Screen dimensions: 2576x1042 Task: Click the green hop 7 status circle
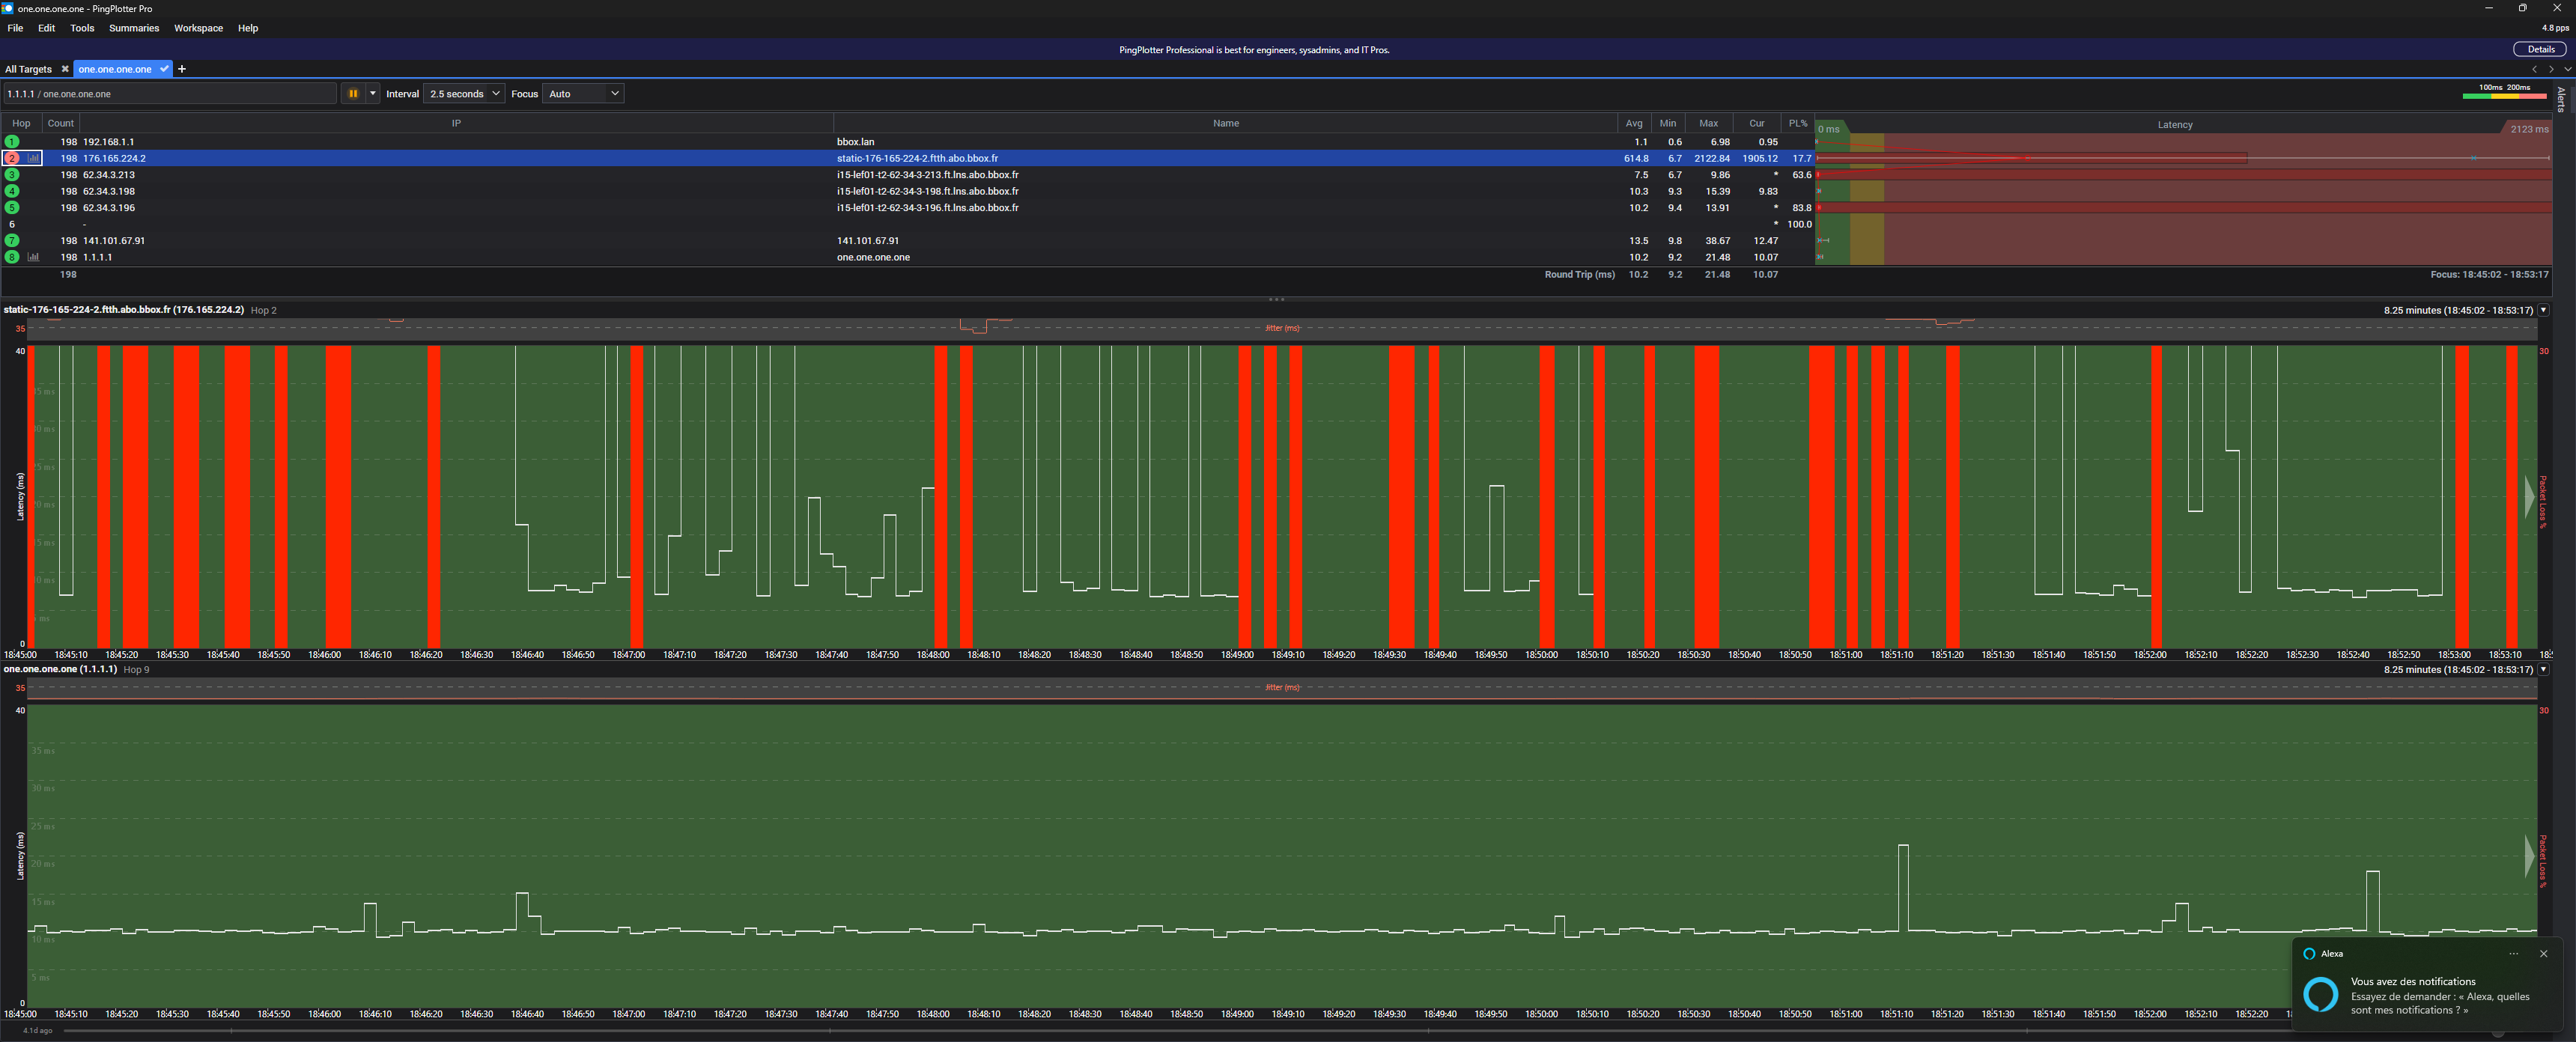click(x=12, y=241)
